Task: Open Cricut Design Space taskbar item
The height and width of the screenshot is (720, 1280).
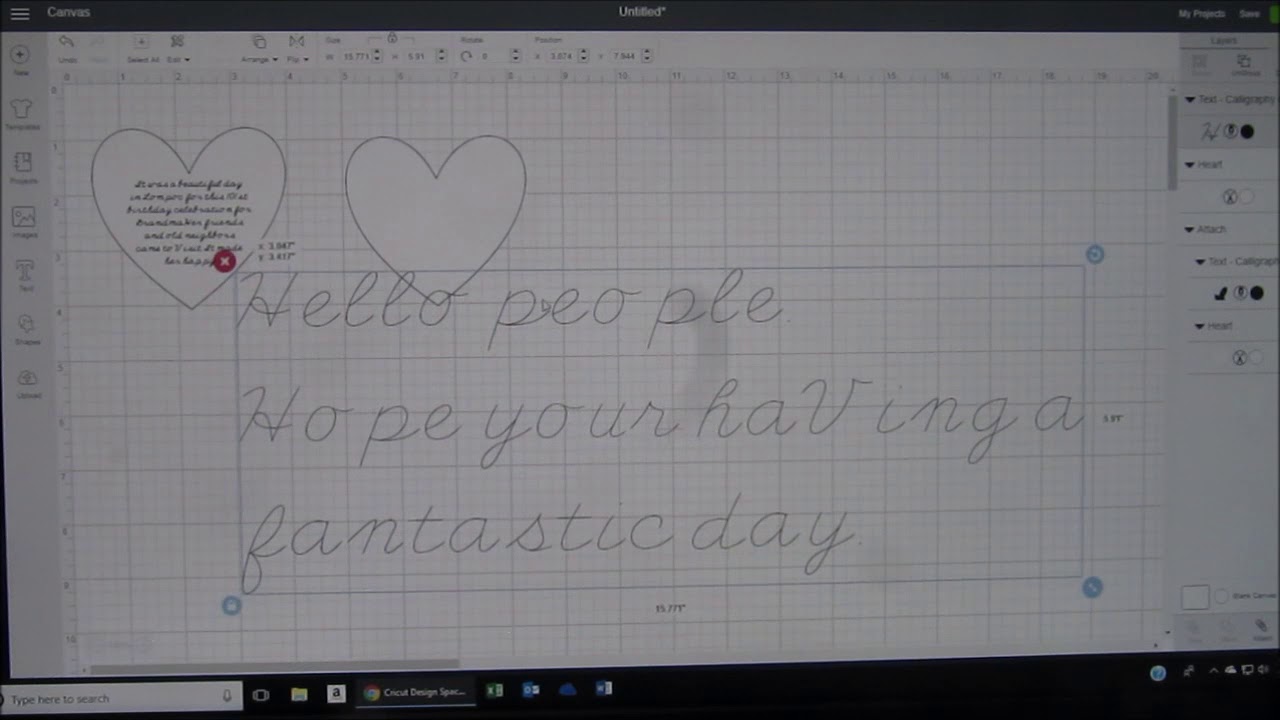Action: [414, 692]
